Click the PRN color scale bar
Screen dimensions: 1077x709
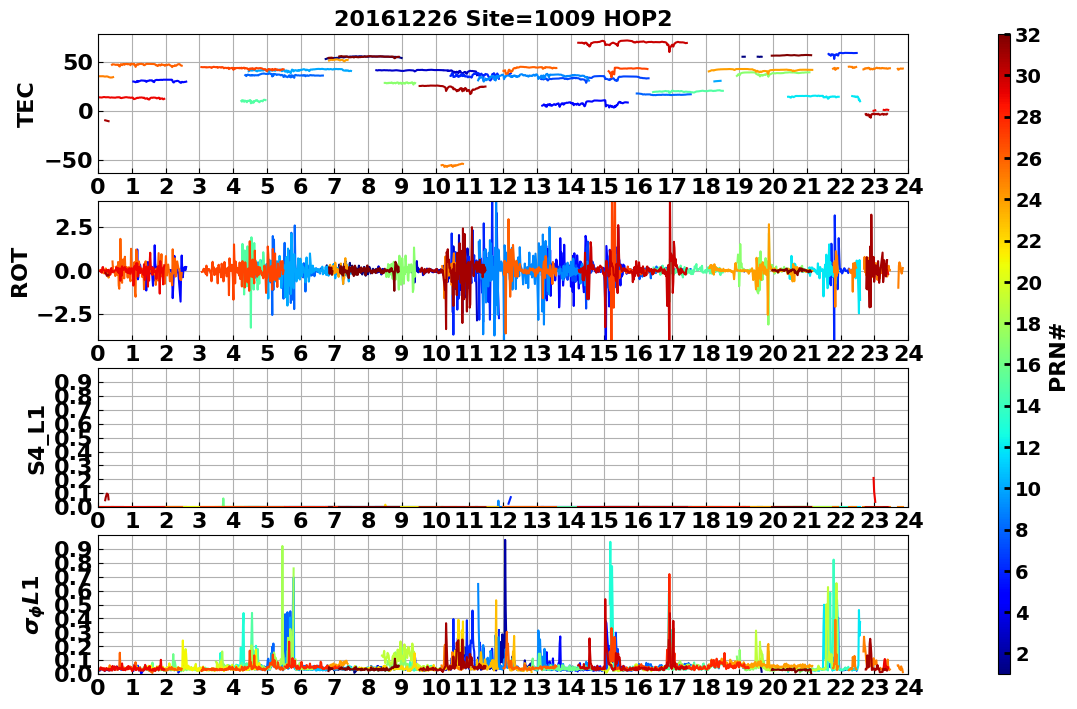click(1004, 354)
